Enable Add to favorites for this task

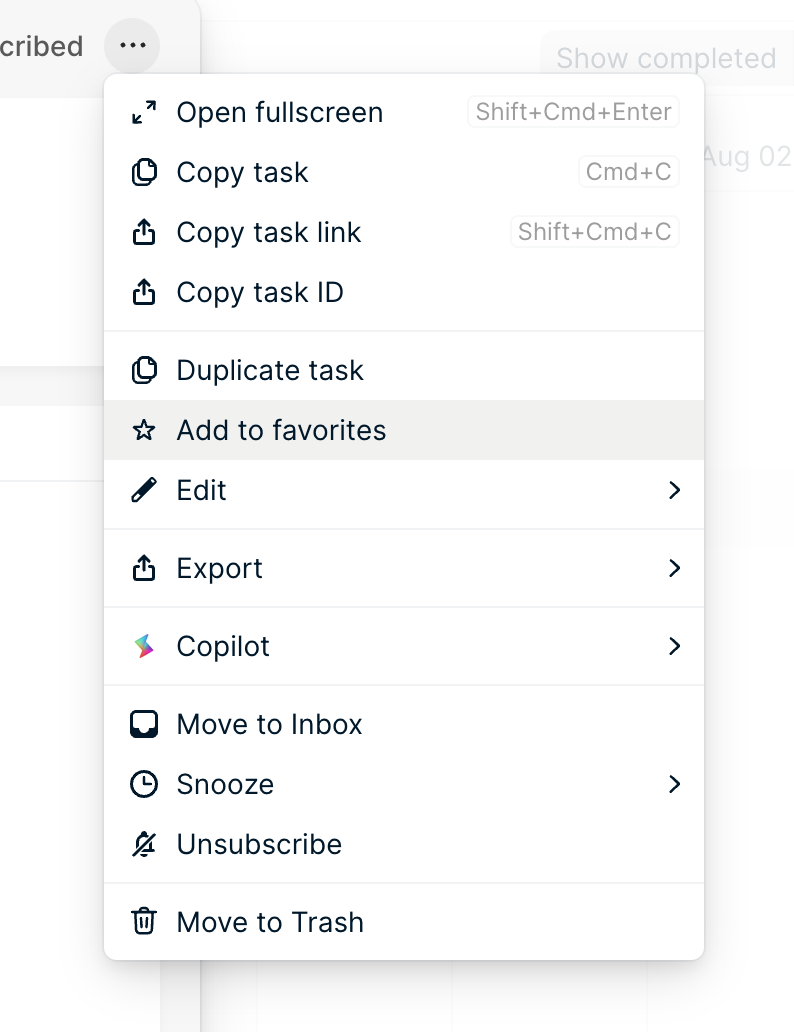[x=280, y=430]
